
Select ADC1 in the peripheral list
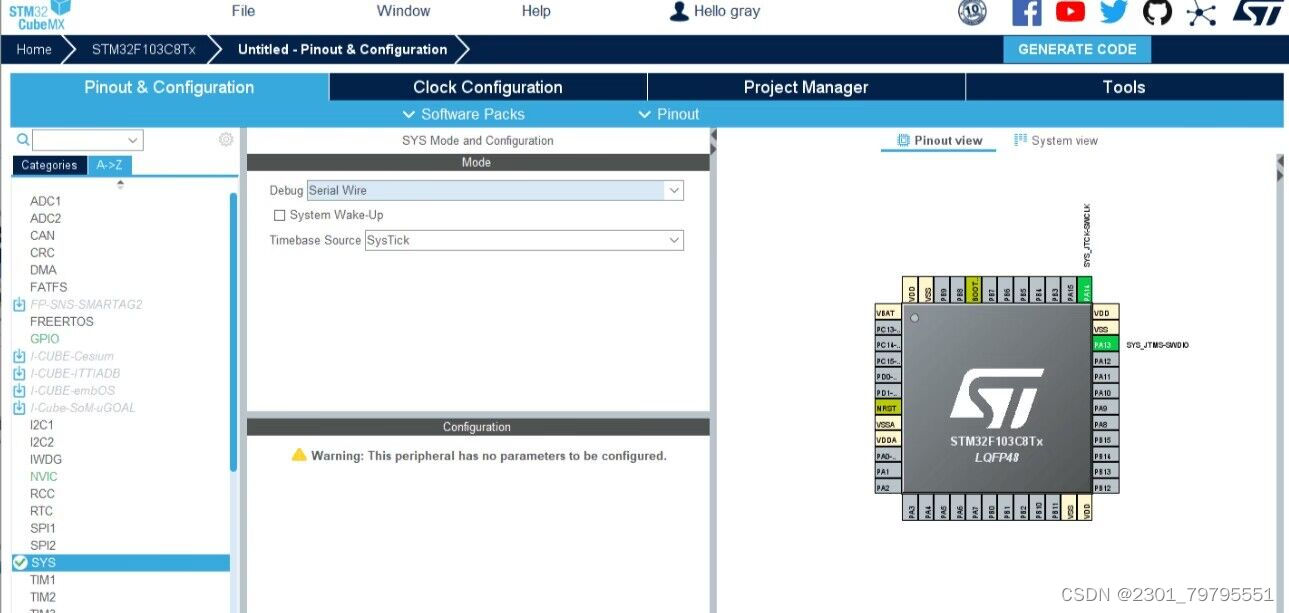click(45, 201)
